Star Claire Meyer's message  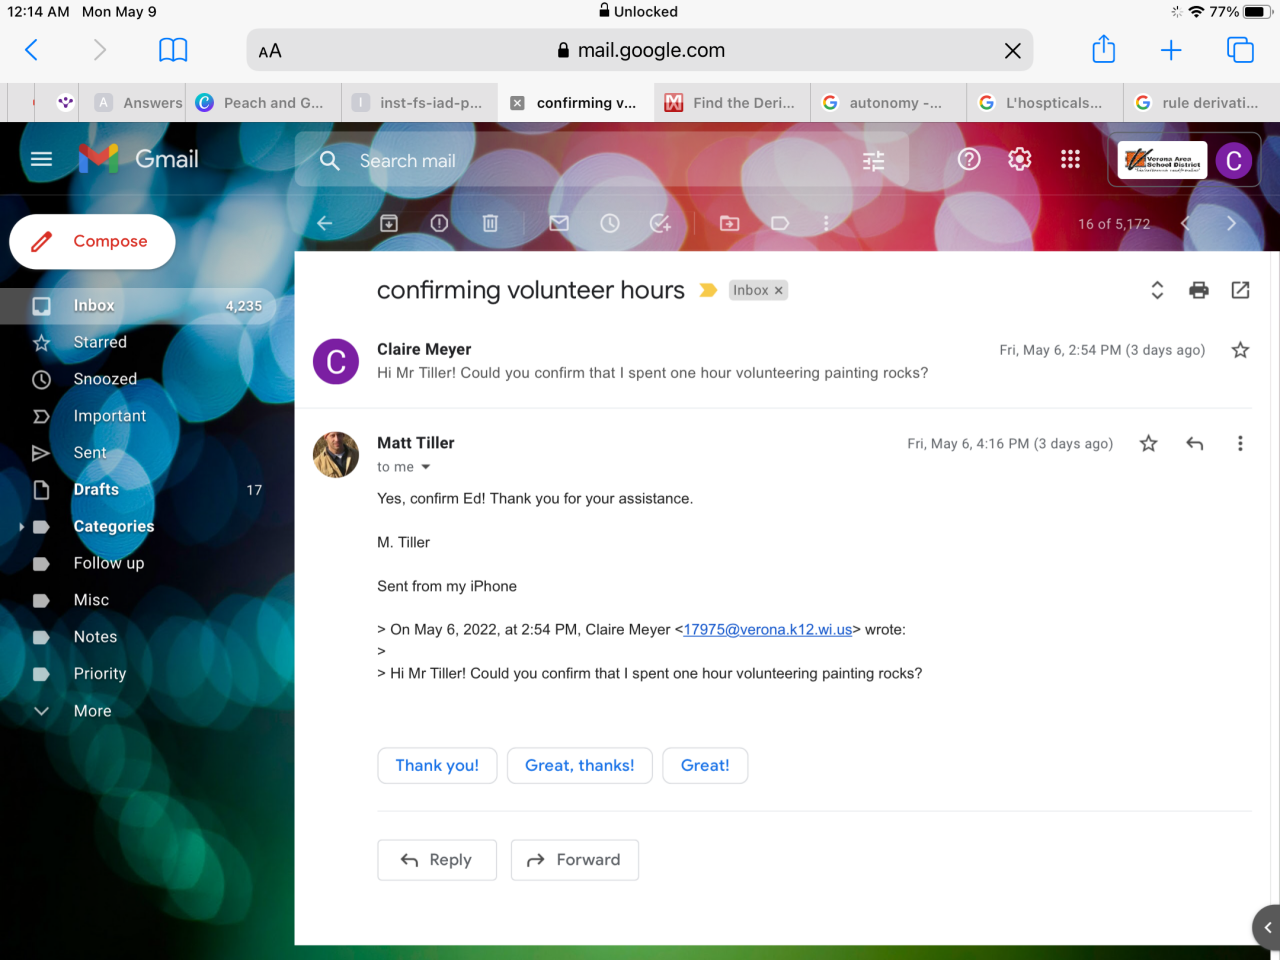tap(1240, 350)
